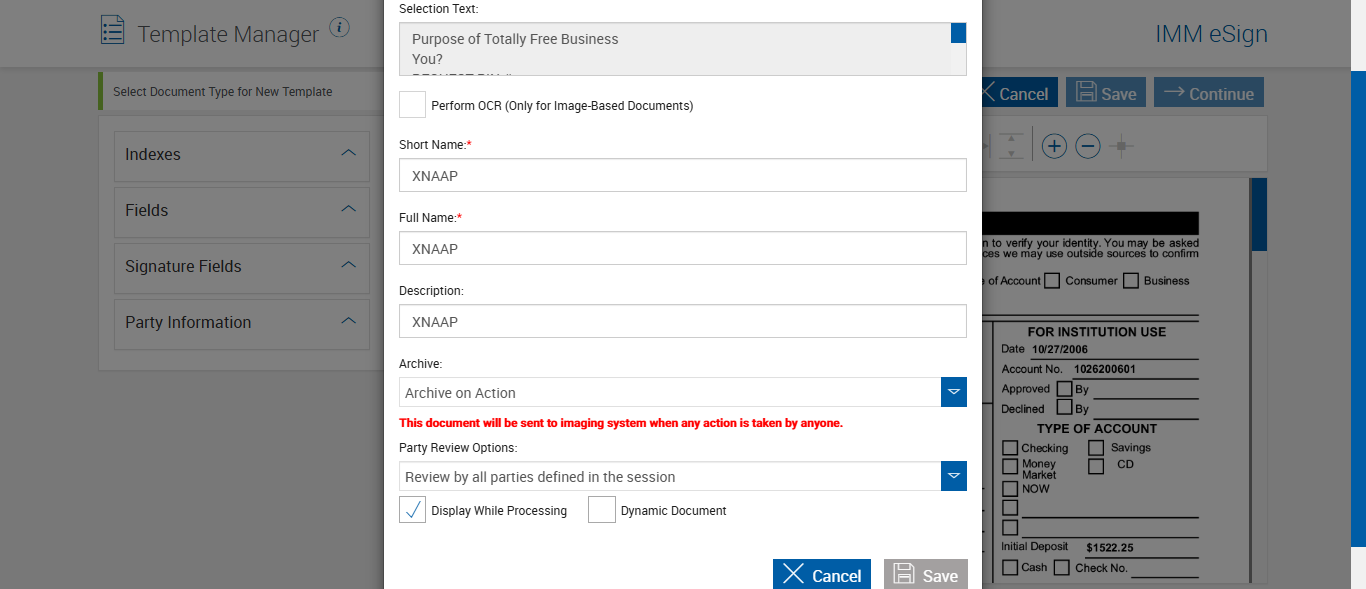Click the crosshair align tool icon
Viewport: 1366px width, 589px height.
(1121, 147)
